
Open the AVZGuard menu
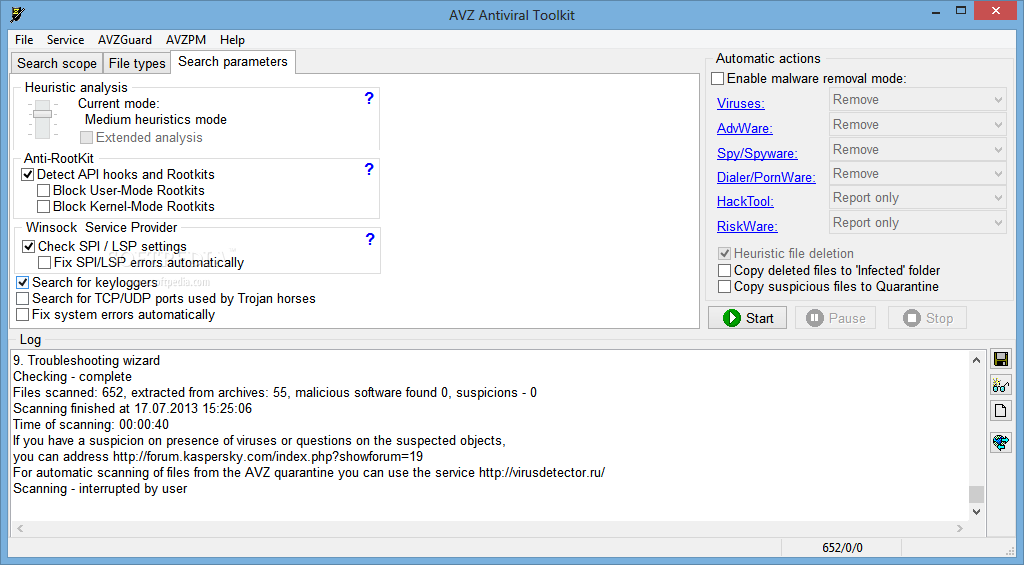pyautogui.click(x=125, y=40)
